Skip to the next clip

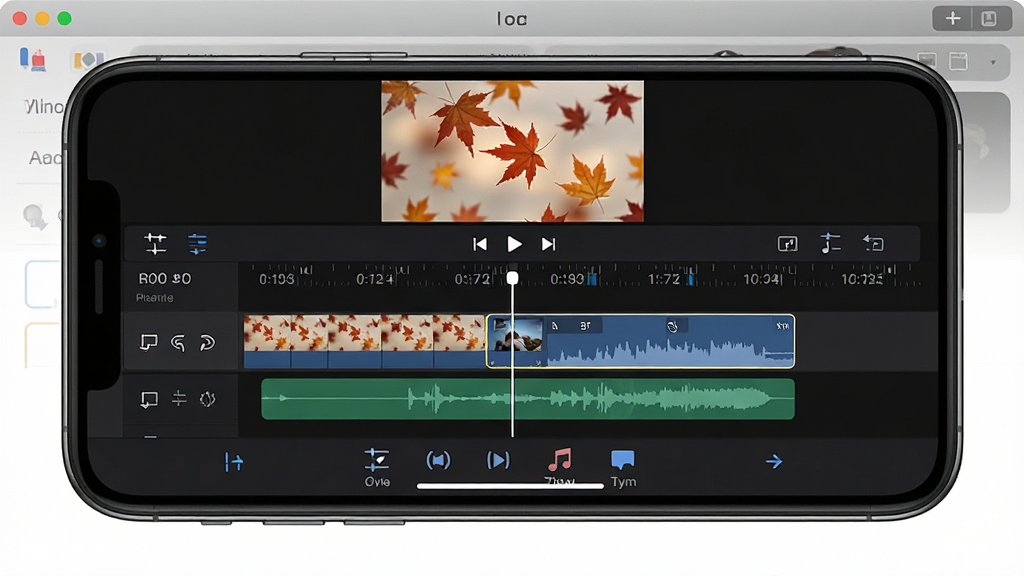click(x=549, y=244)
